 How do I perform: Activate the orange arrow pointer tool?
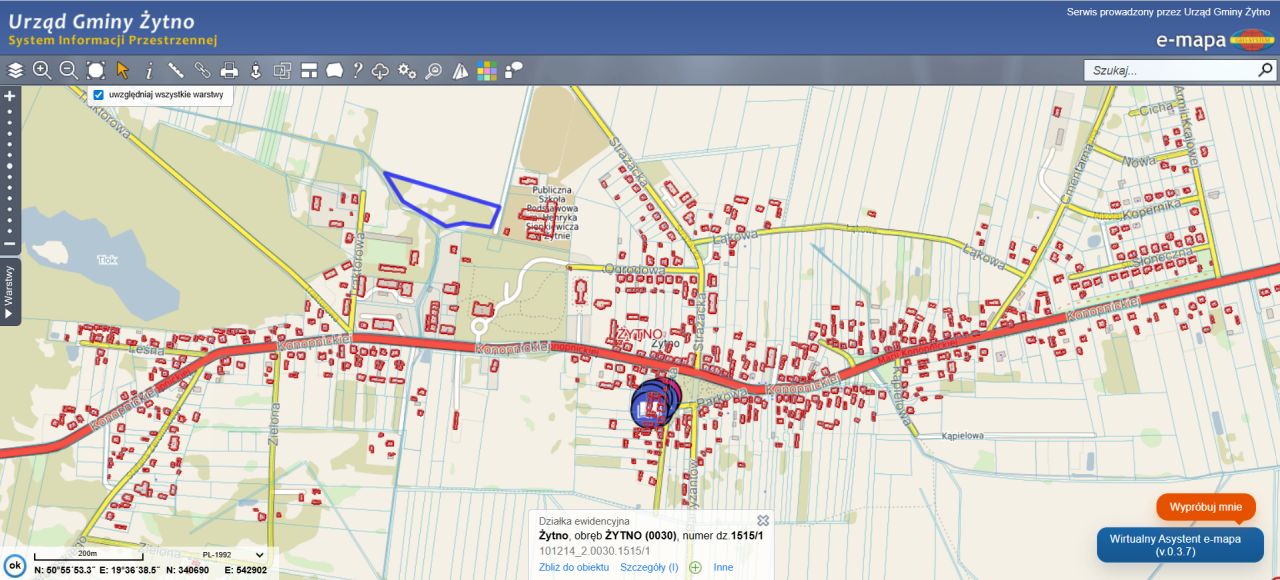(122, 70)
